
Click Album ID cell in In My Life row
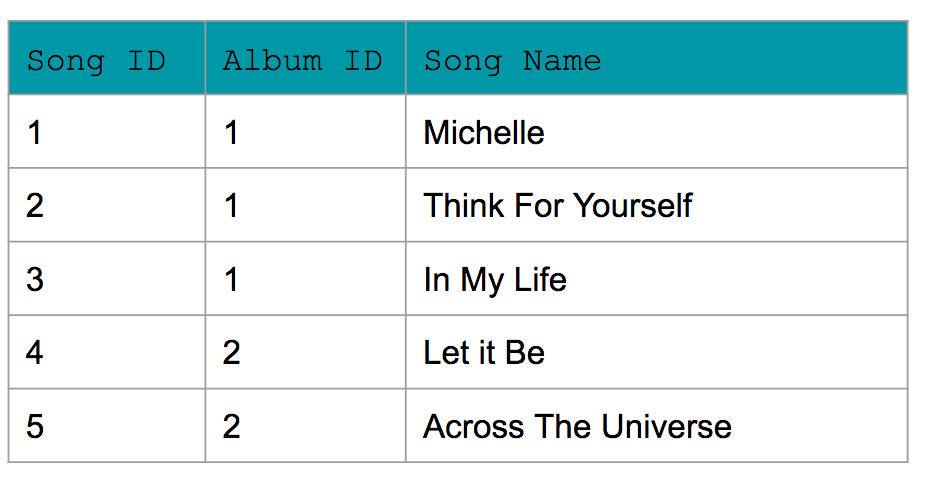coord(232,279)
